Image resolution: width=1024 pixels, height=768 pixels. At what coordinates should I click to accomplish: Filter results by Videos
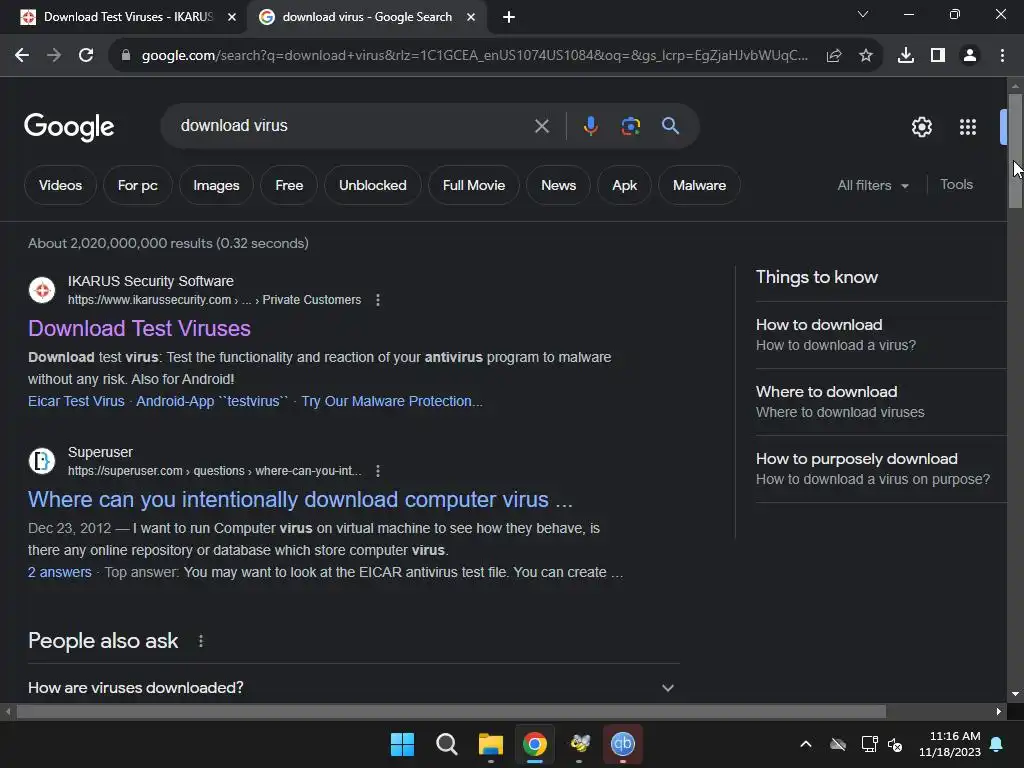pos(60,185)
